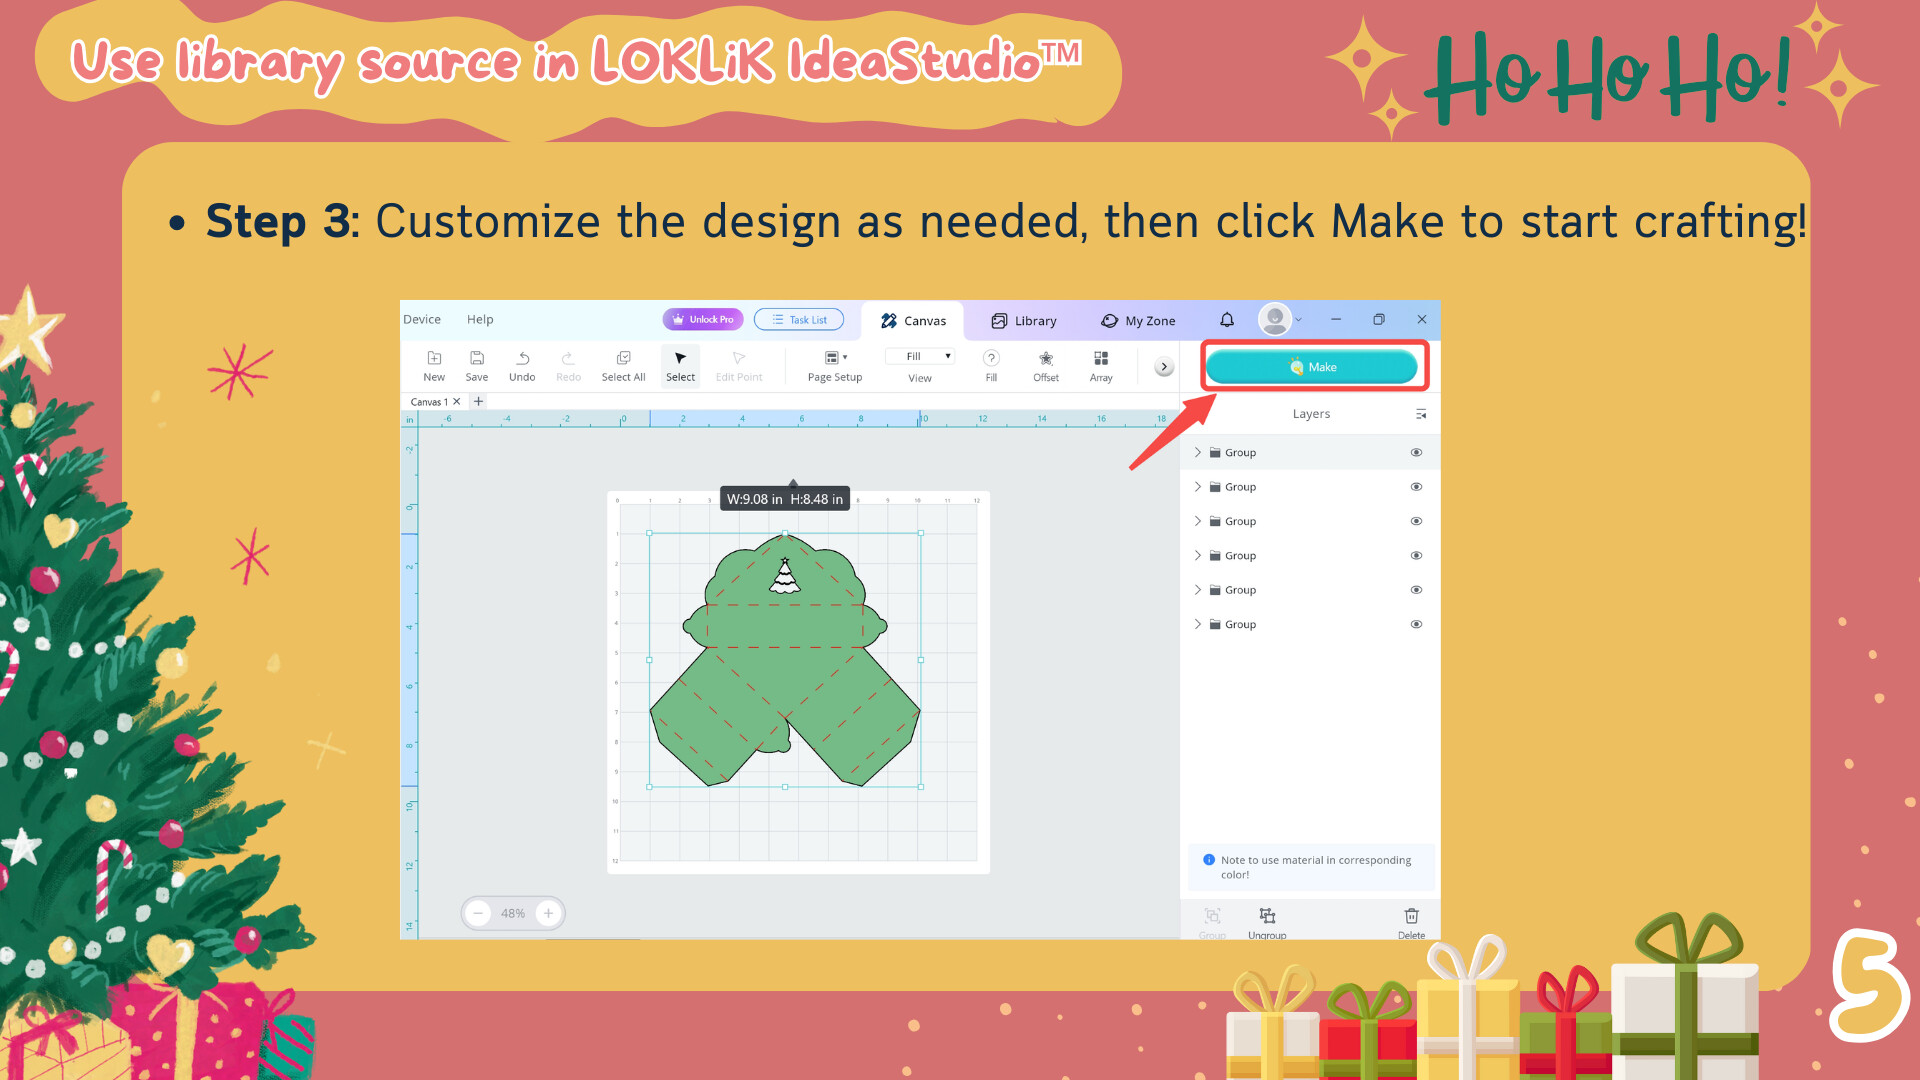Expand the fifth Group layer
The width and height of the screenshot is (1920, 1080).
point(1197,590)
